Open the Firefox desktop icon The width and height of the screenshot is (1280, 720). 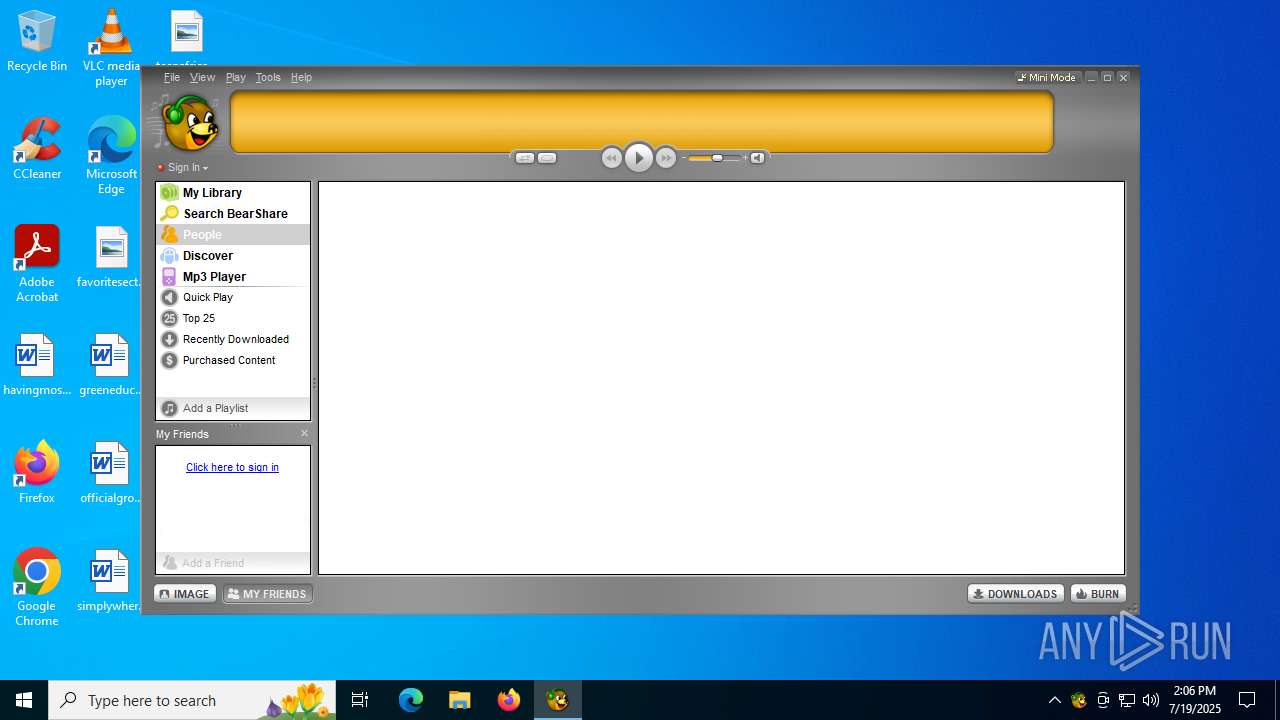[x=37, y=472]
